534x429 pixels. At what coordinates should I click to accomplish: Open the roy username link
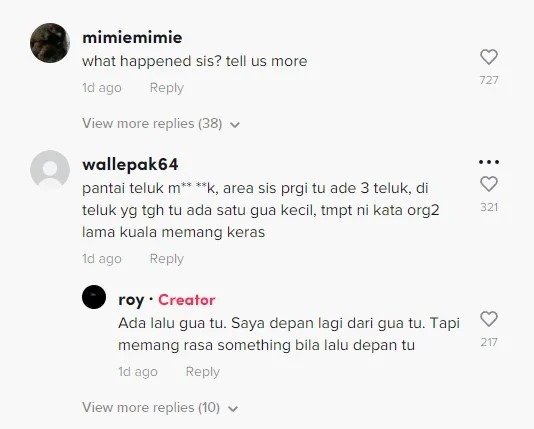click(x=131, y=300)
